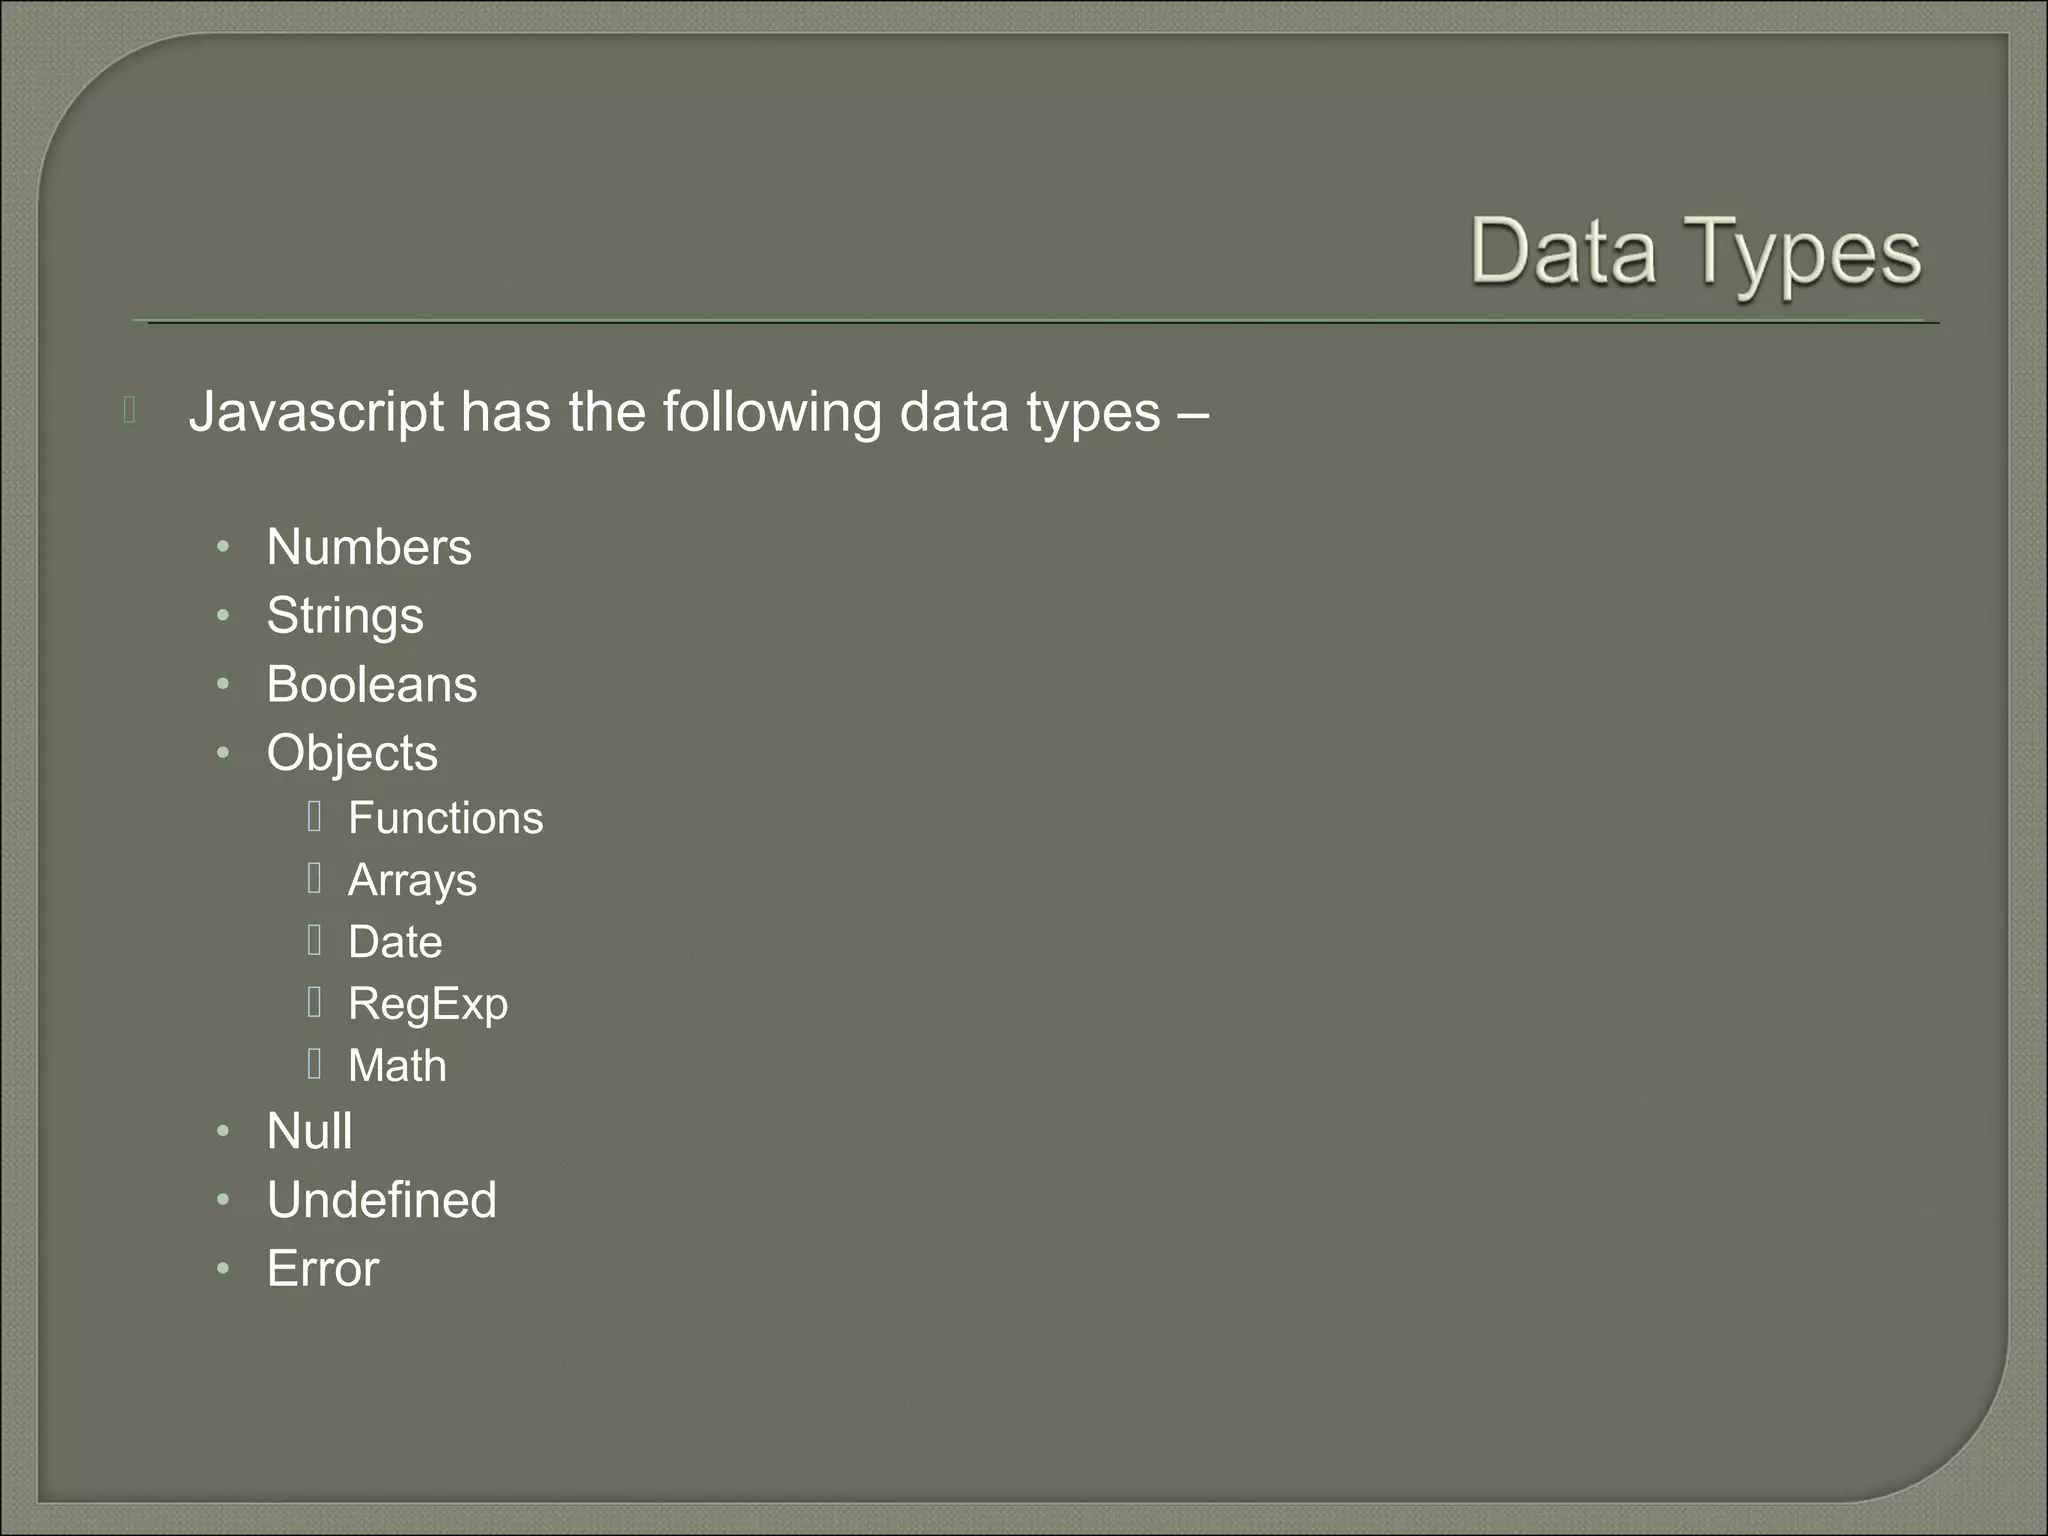This screenshot has height=1536, width=2048.
Task: Click the horizontal divider line under the title
Action: click(1035, 322)
